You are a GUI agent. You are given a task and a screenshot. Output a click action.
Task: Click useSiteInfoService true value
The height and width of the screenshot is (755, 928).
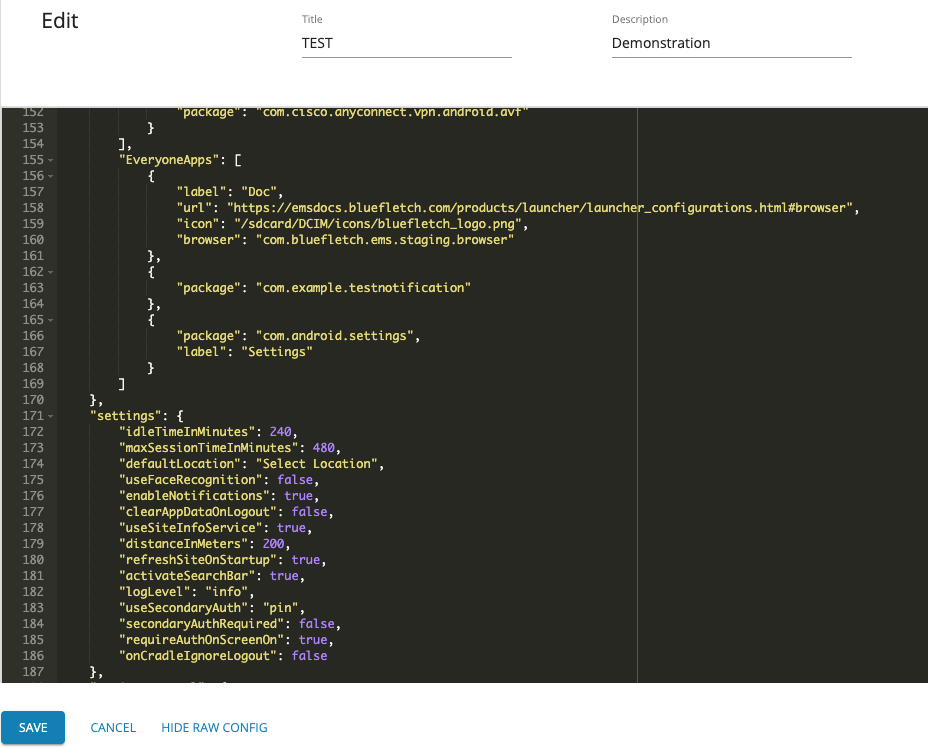(x=291, y=527)
